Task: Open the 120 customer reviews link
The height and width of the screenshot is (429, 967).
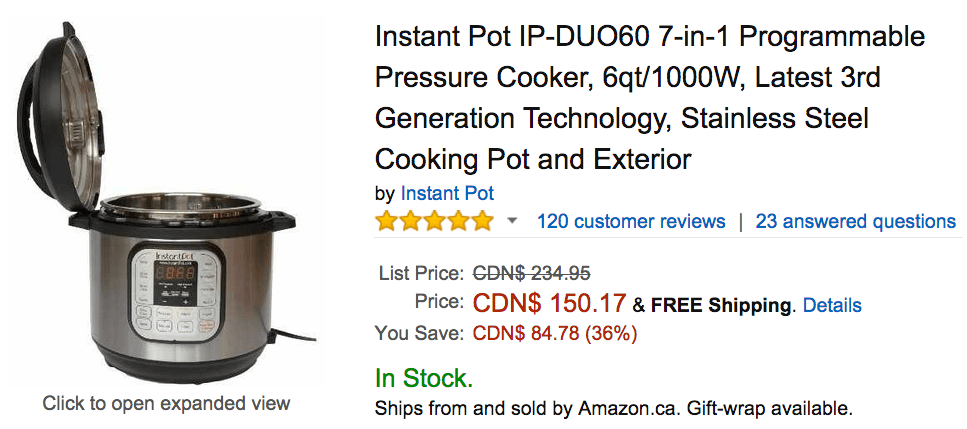Action: tap(631, 221)
